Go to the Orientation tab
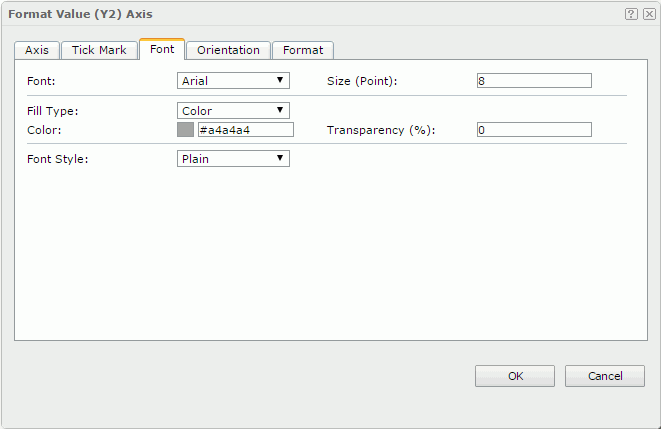The height and width of the screenshot is (429, 661). click(228, 50)
